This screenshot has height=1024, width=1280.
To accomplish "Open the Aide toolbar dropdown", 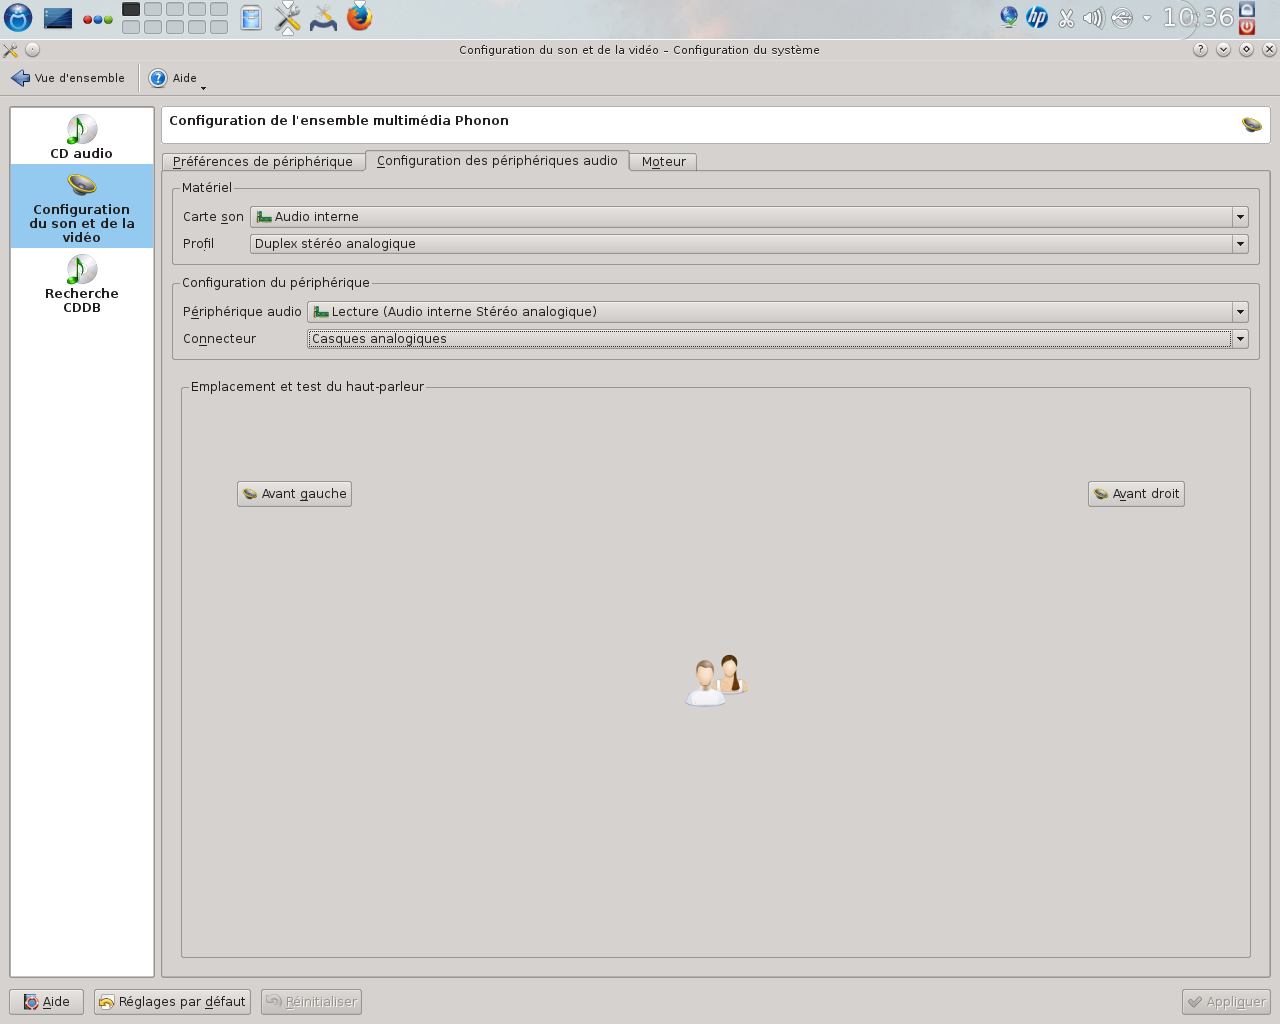I will (178, 78).
